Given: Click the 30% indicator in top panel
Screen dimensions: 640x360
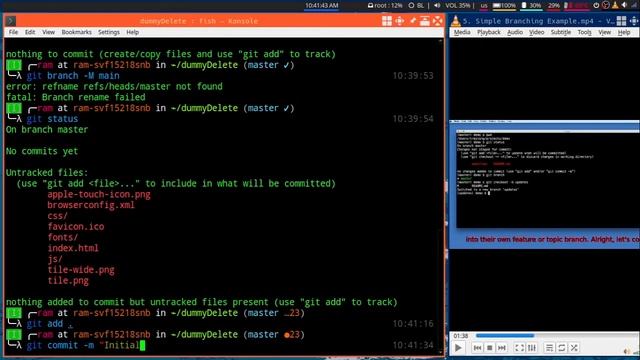Looking at the screenshot, I should coord(531,5).
